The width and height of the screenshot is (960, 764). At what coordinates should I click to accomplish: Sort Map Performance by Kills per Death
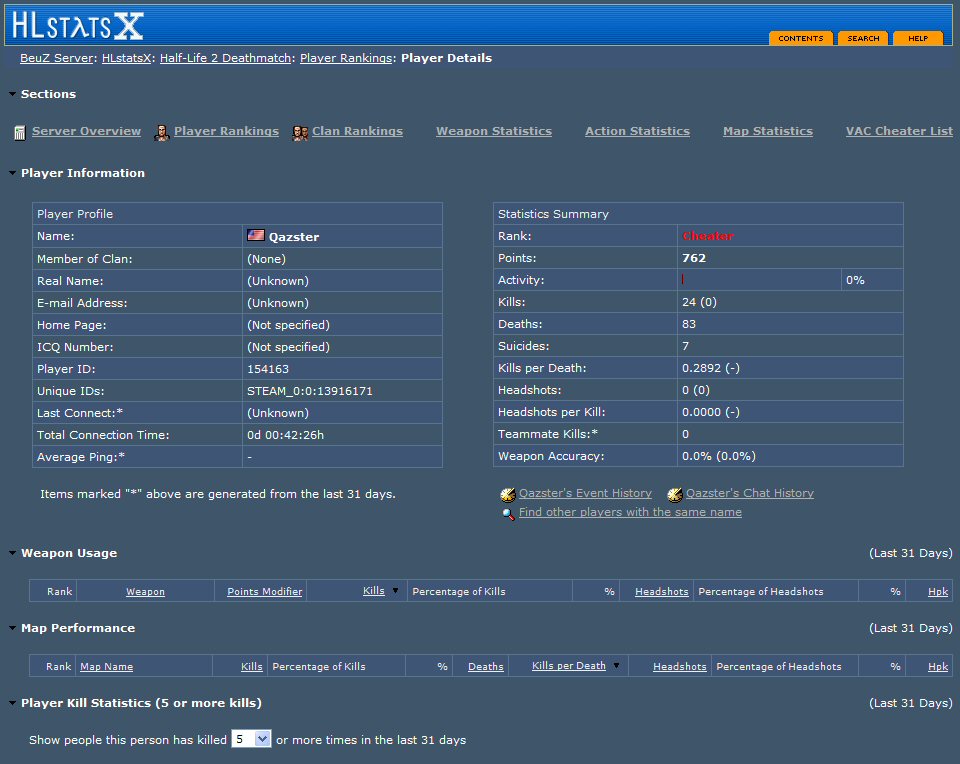pos(568,665)
